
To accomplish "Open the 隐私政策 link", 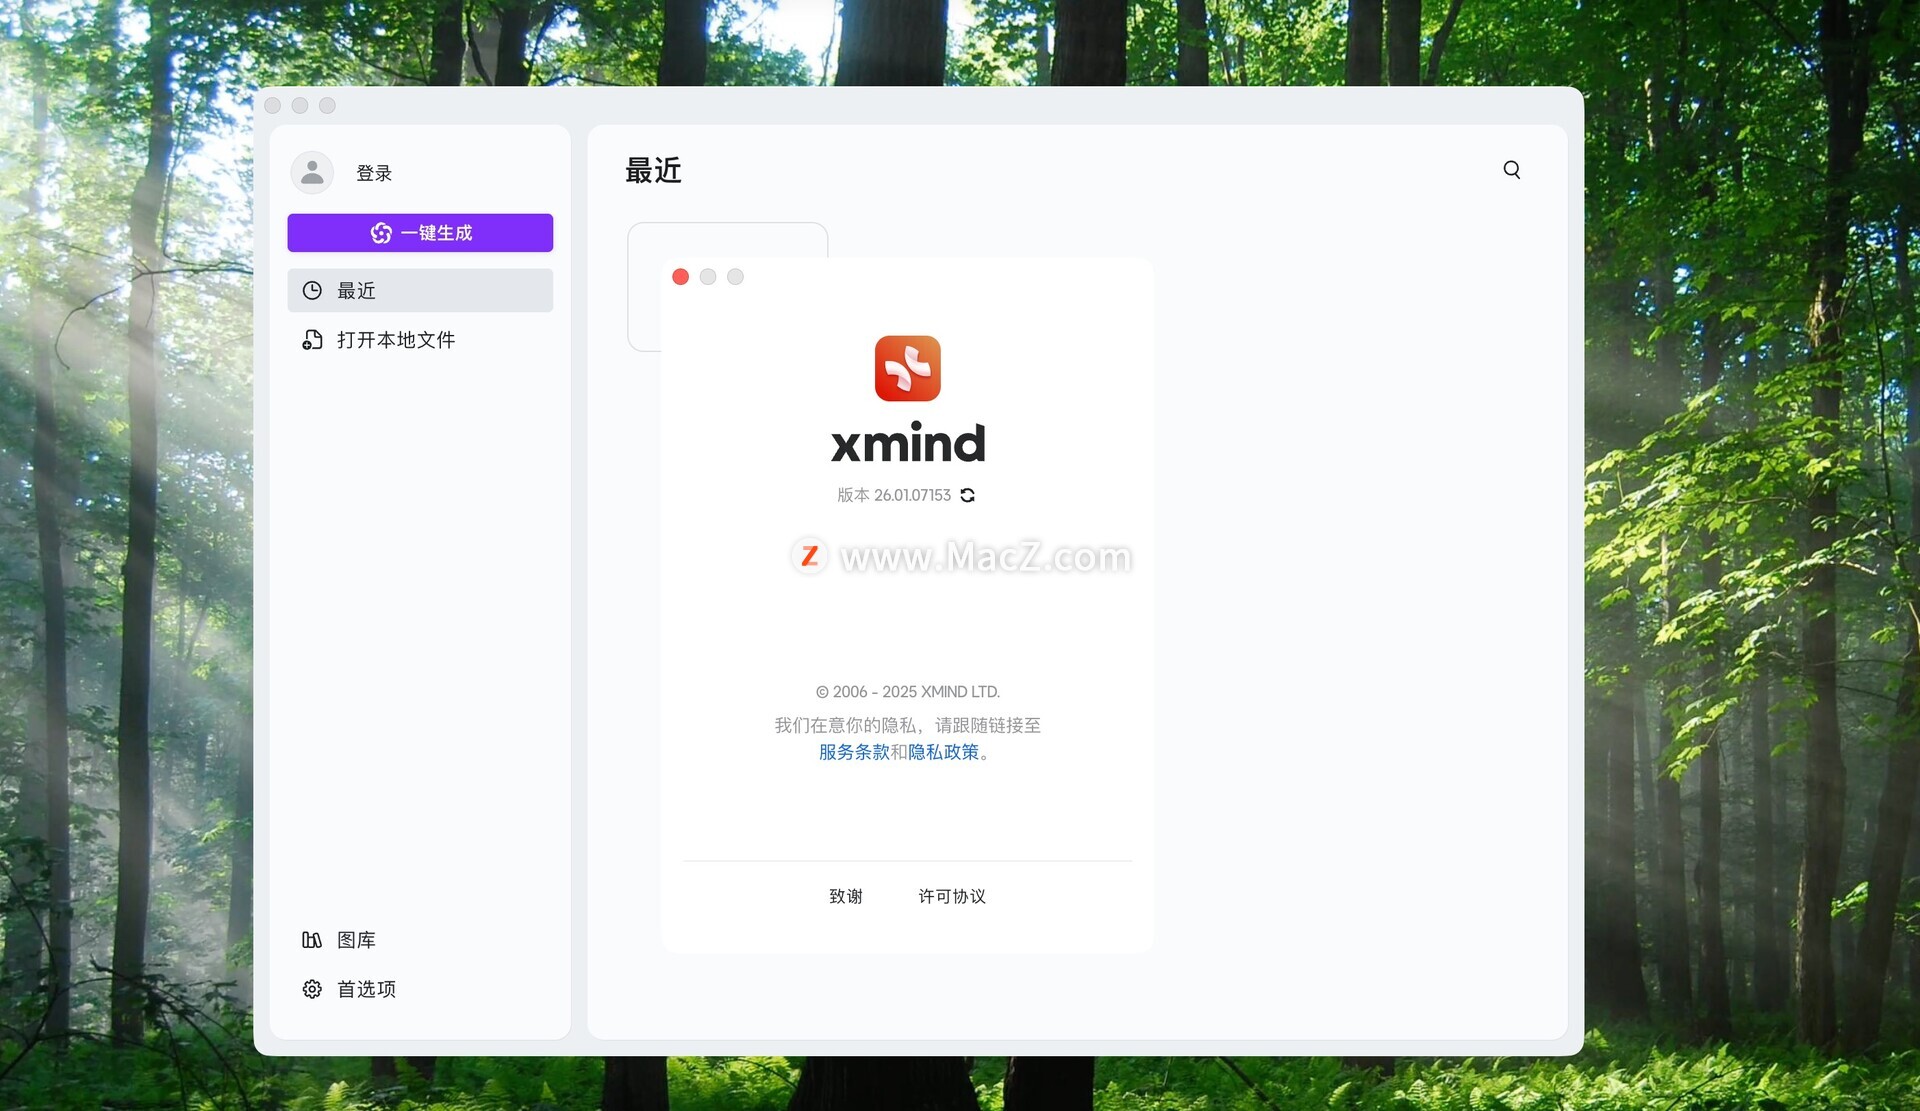I will pyautogui.click(x=943, y=752).
